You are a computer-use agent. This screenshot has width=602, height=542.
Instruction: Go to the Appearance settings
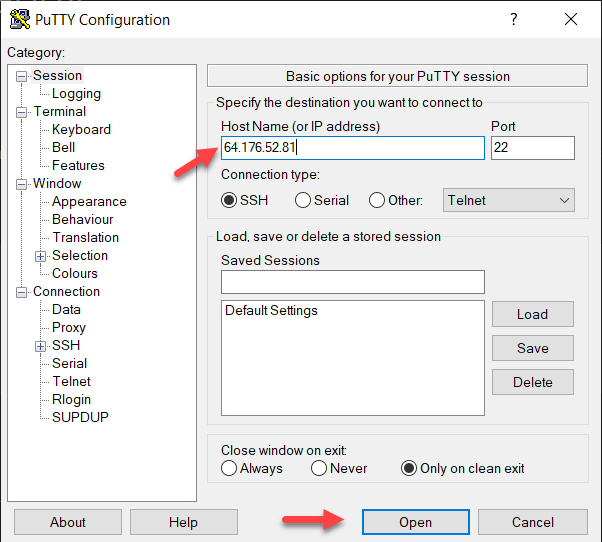click(x=89, y=201)
